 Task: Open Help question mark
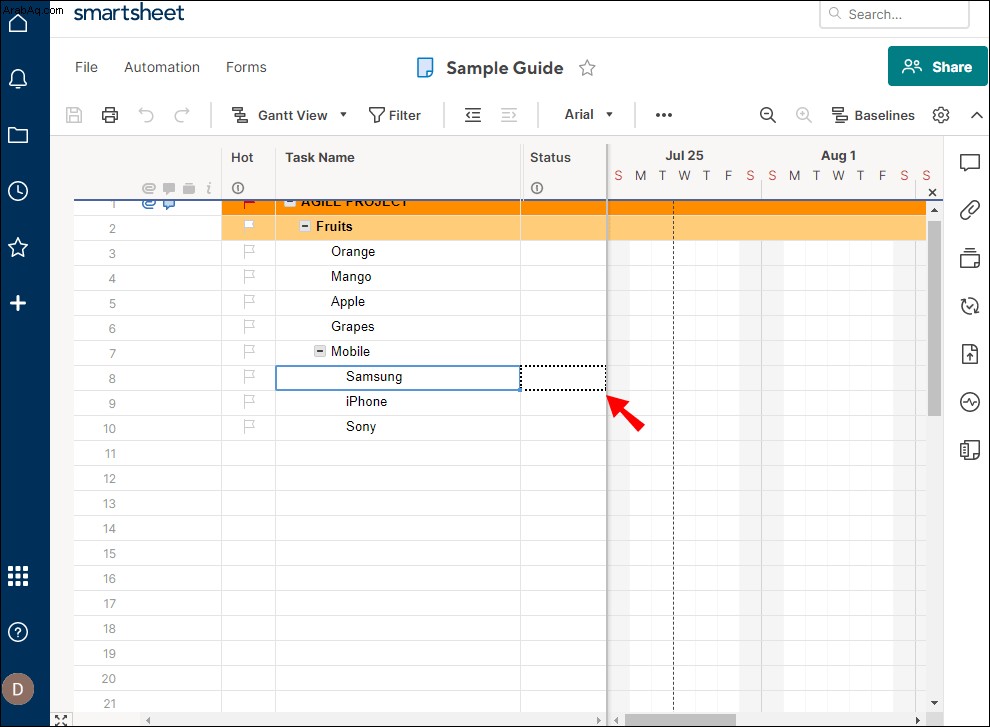point(18,632)
